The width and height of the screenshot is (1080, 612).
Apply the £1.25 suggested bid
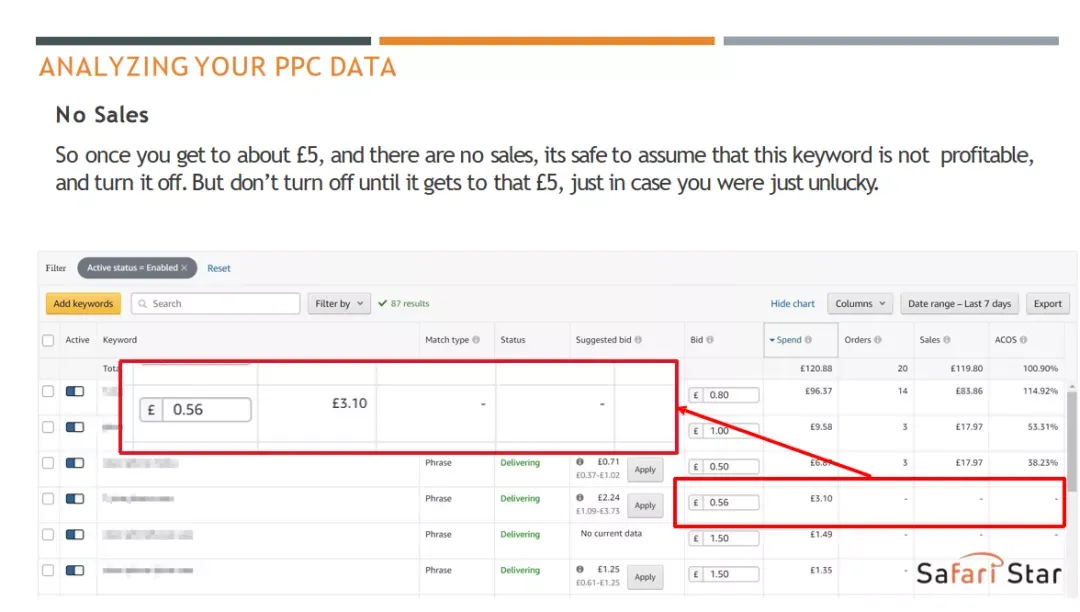coord(645,577)
